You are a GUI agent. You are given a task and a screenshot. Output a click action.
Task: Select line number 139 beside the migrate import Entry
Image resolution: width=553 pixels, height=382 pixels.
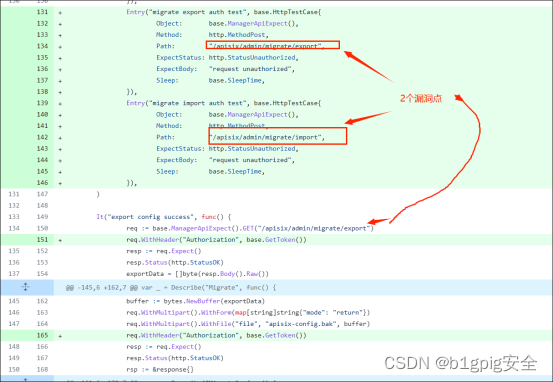coord(42,103)
